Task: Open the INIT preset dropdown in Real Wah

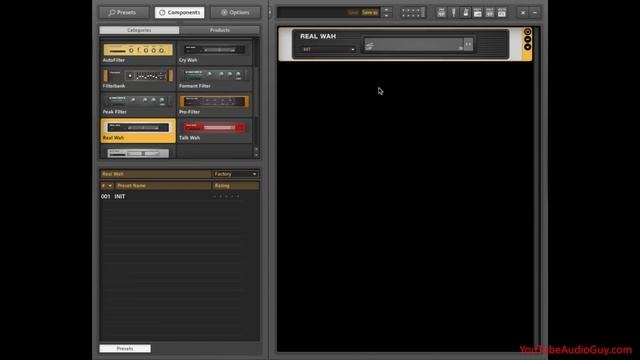Action: tap(328, 49)
